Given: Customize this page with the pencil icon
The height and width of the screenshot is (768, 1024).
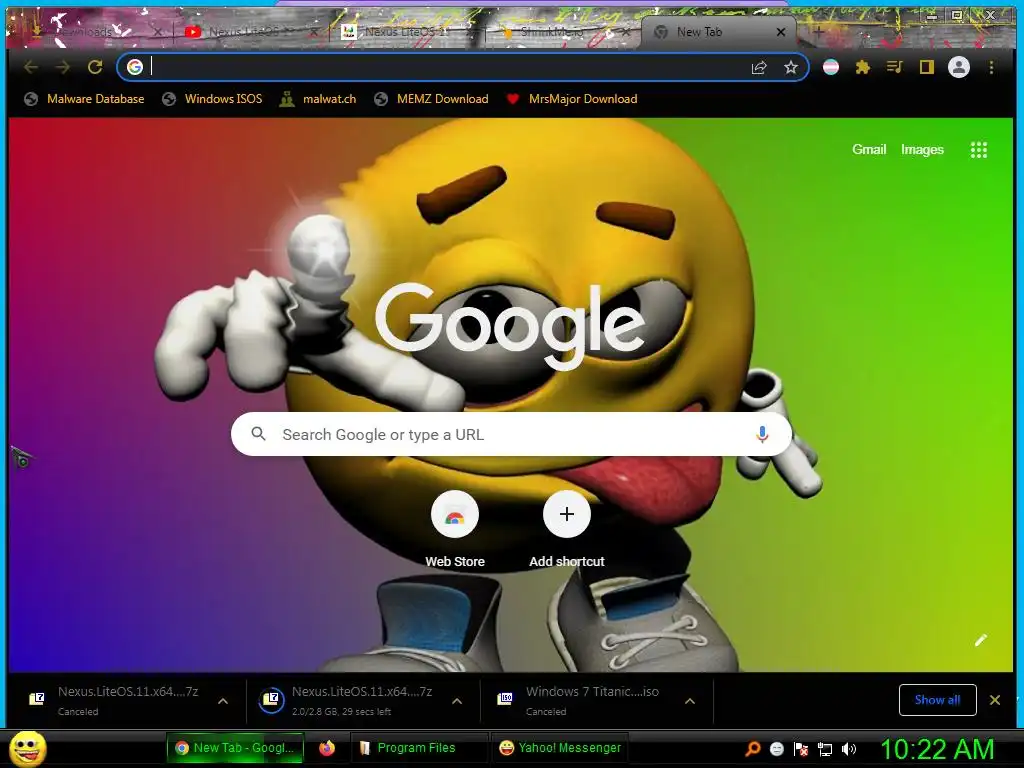Looking at the screenshot, I should [981, 640].
